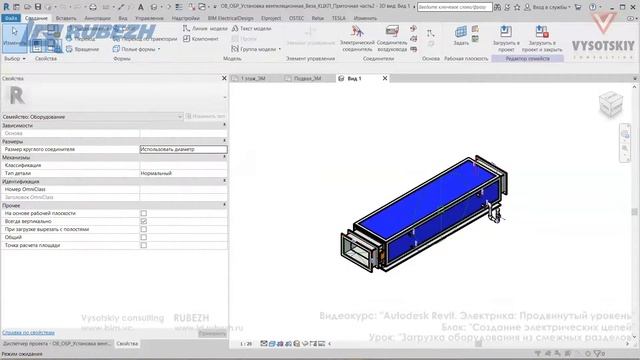640x360 pixels.
Task: Select the Model Line (Линия модели) tool
Action: (x=205, y=29)
